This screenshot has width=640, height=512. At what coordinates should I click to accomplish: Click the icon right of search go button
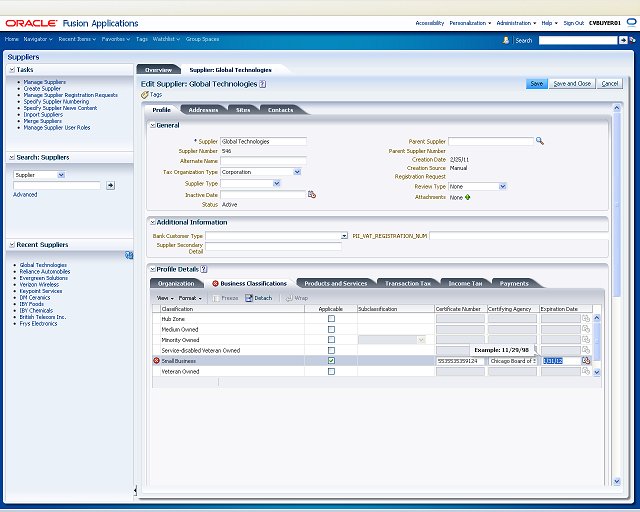[632, 40]
